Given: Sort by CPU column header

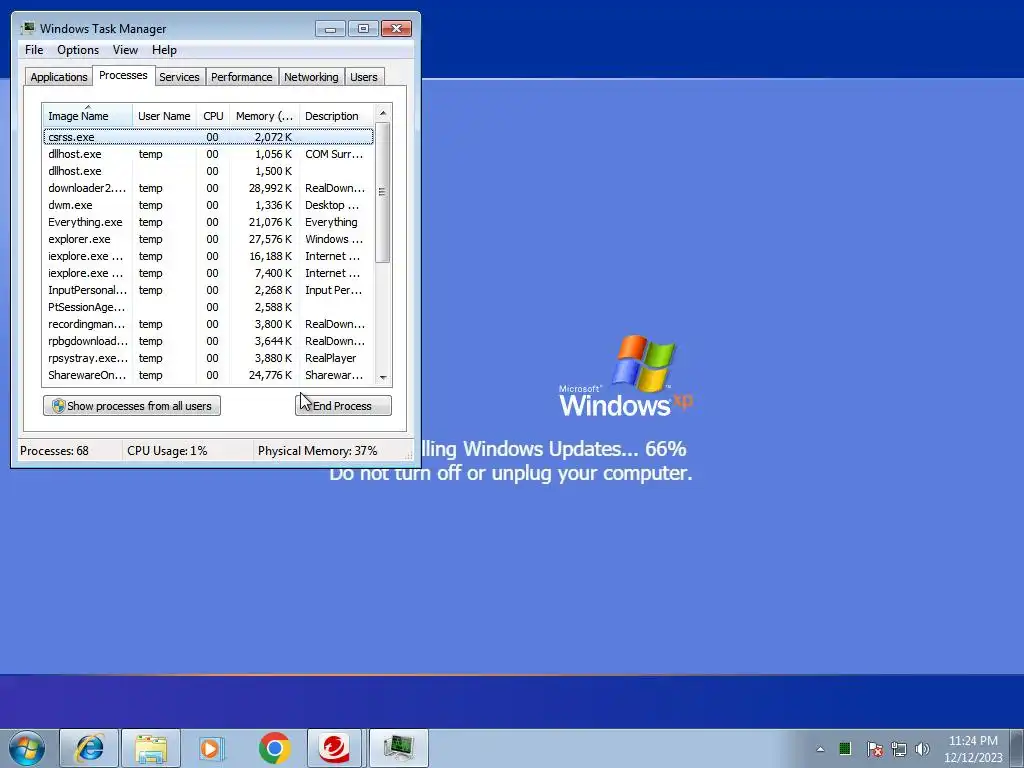Looking at the screenshot, I should (213, 116).
